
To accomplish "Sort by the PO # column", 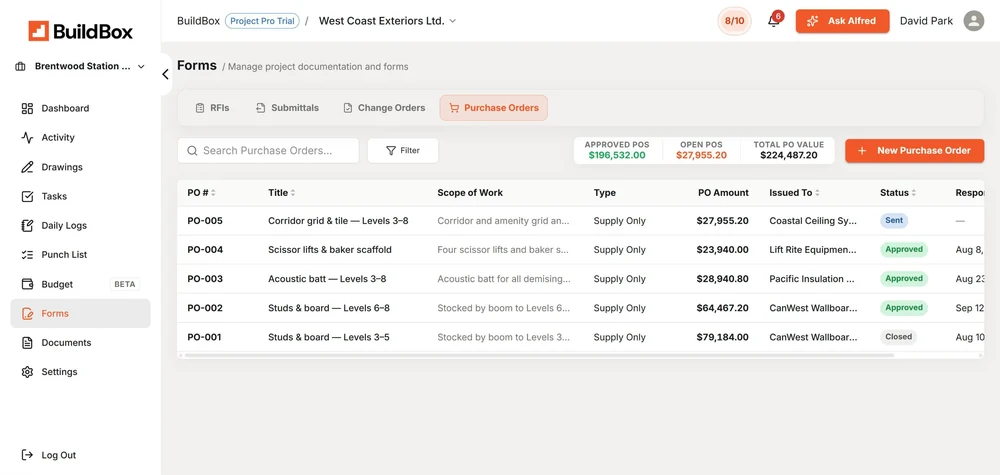I will coord(213,193).
